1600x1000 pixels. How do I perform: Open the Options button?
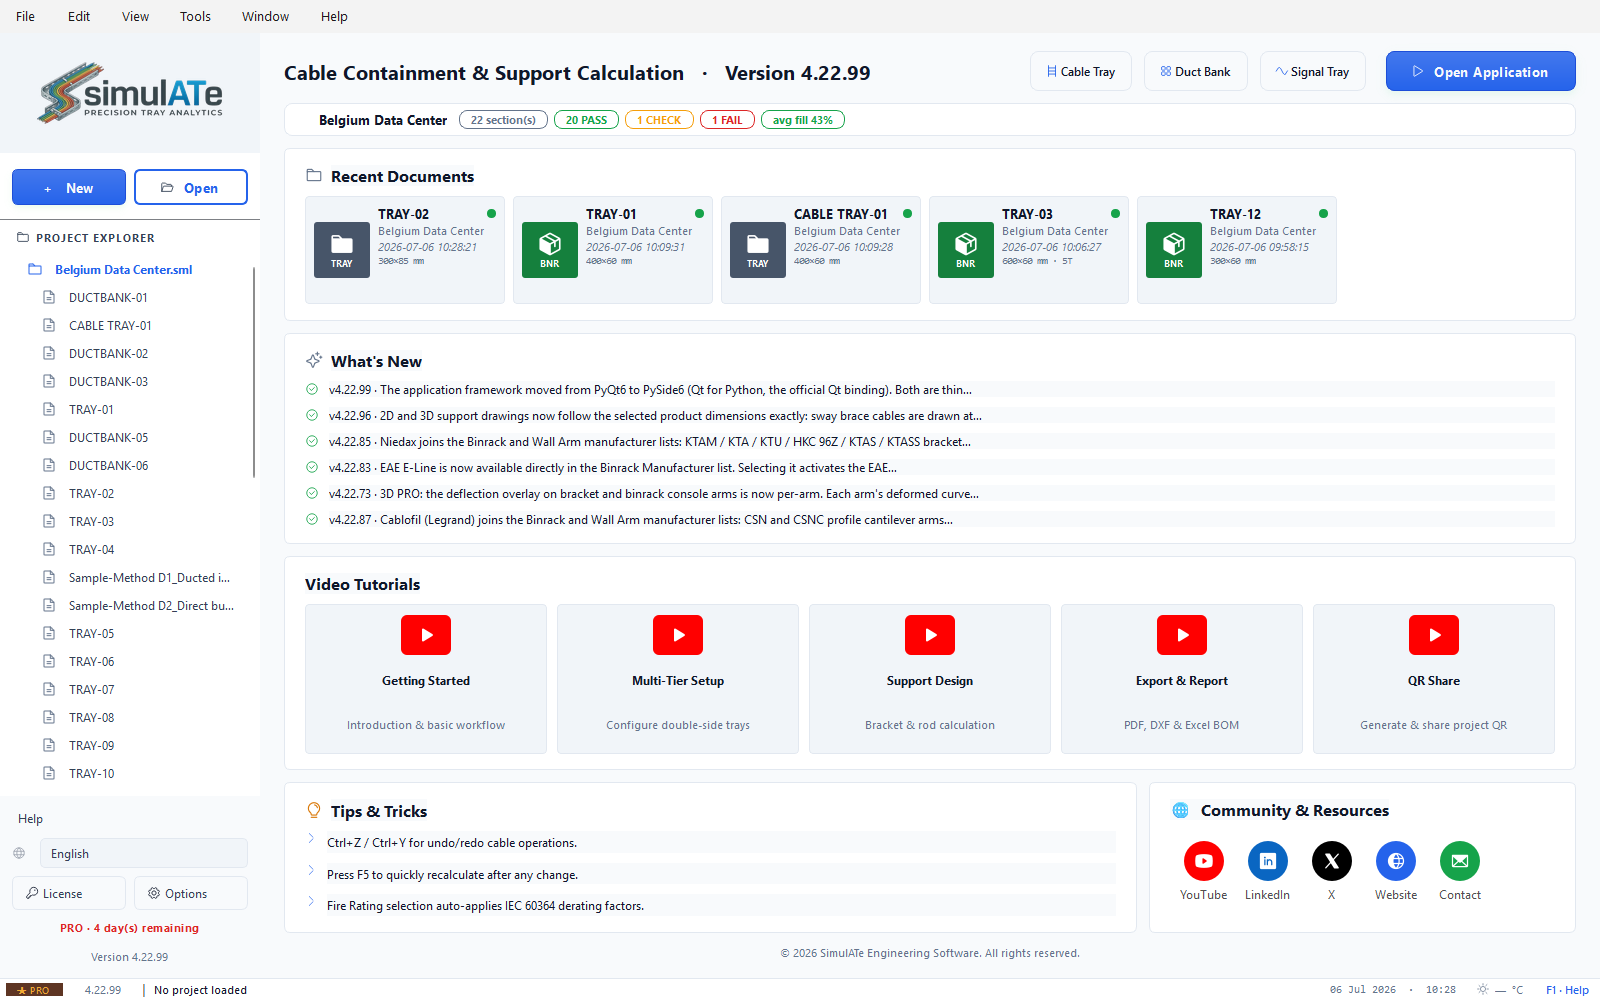pyautogui.click(x=191, y=893)
